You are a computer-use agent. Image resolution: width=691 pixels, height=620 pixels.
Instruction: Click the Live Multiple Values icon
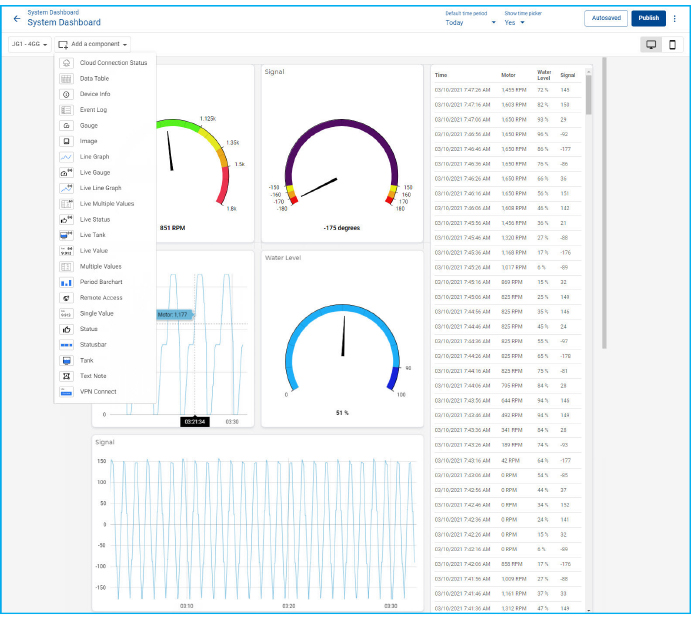pos(66,204)
